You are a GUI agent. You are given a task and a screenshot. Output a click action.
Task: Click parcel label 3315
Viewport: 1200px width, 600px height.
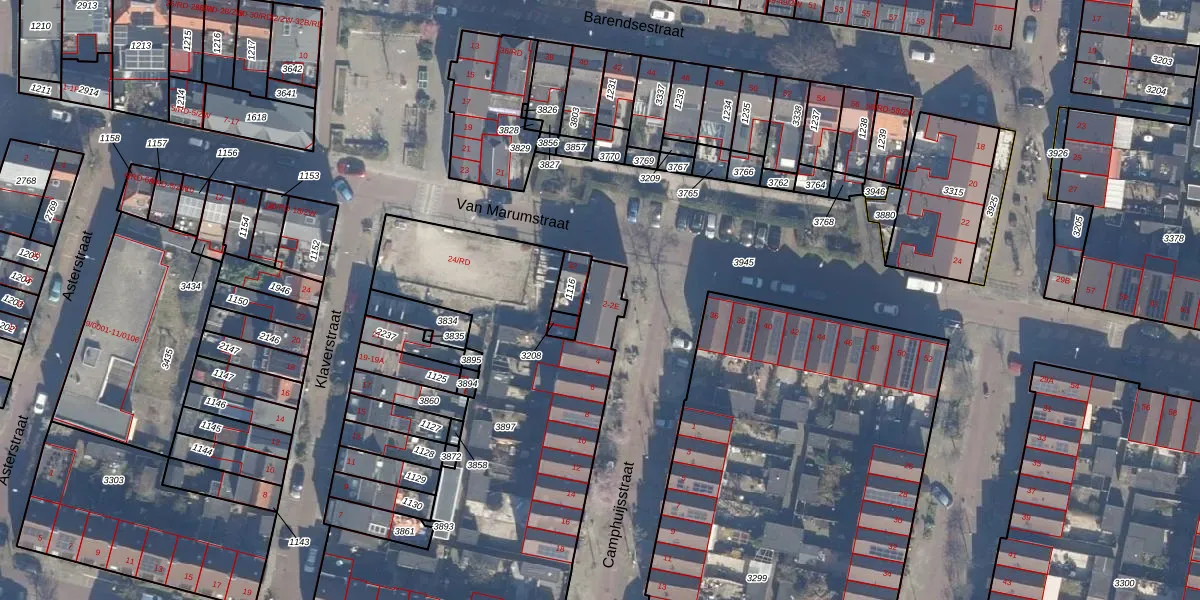[953, 191]
